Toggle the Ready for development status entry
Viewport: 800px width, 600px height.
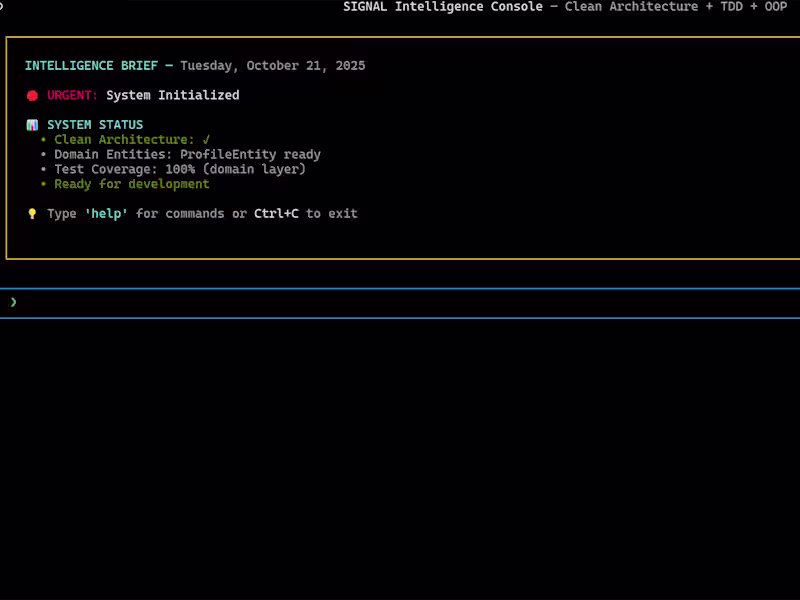pos(131,184)
